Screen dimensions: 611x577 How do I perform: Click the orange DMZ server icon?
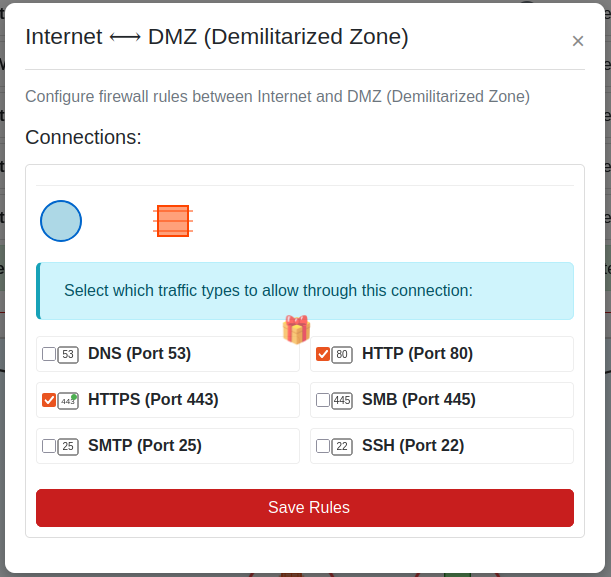pyautogui.click(x=173, y=220)
